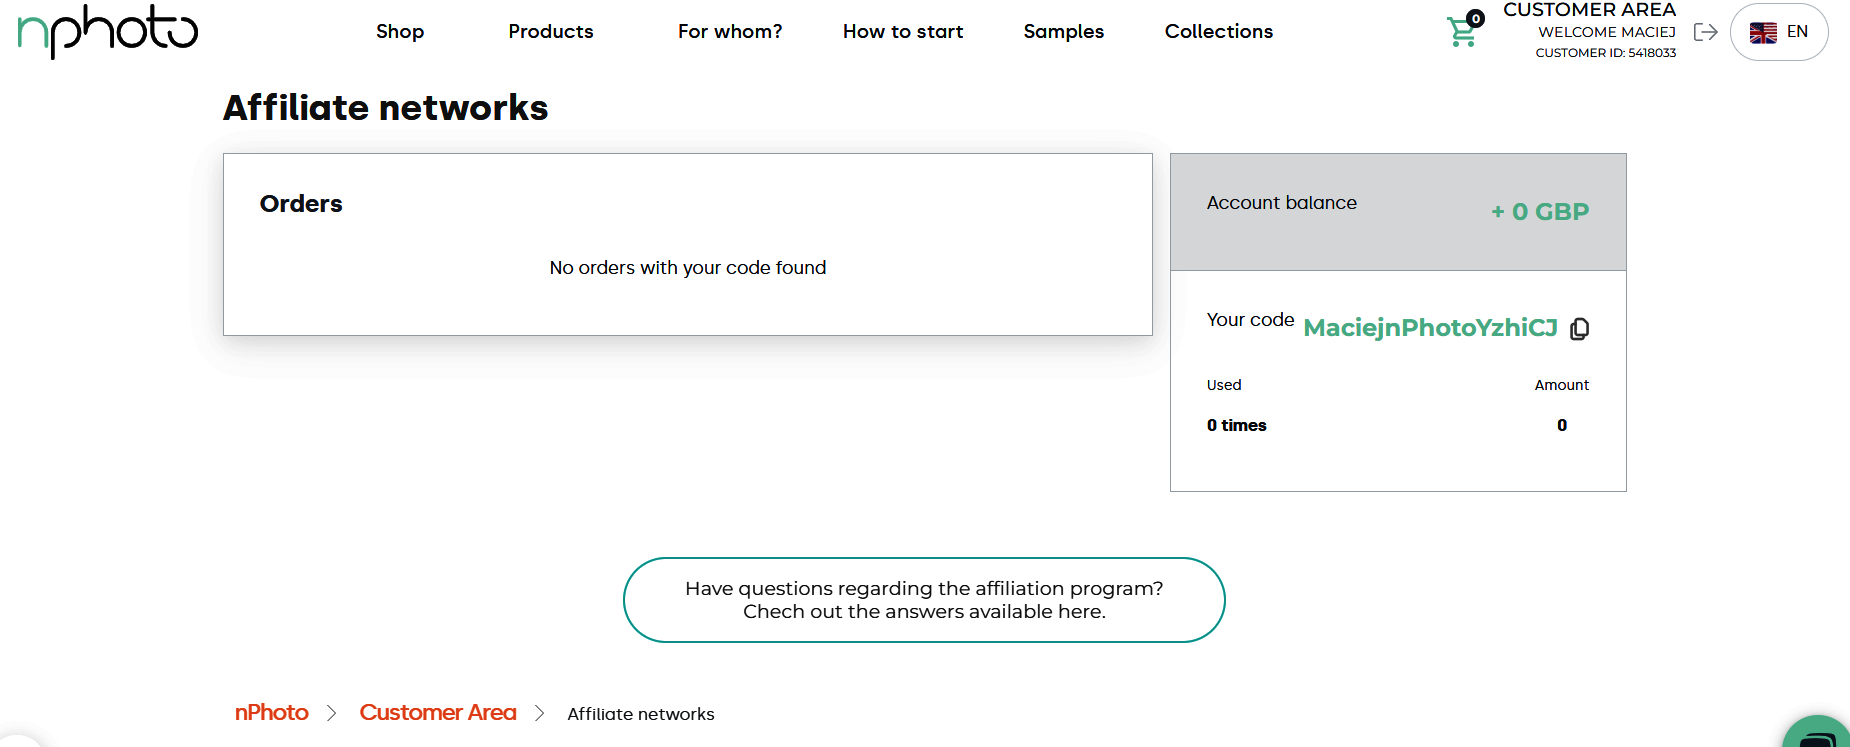Screen dimensions: 1850x747
Task: Open the Products menu
Action: (x=550, y=32)
